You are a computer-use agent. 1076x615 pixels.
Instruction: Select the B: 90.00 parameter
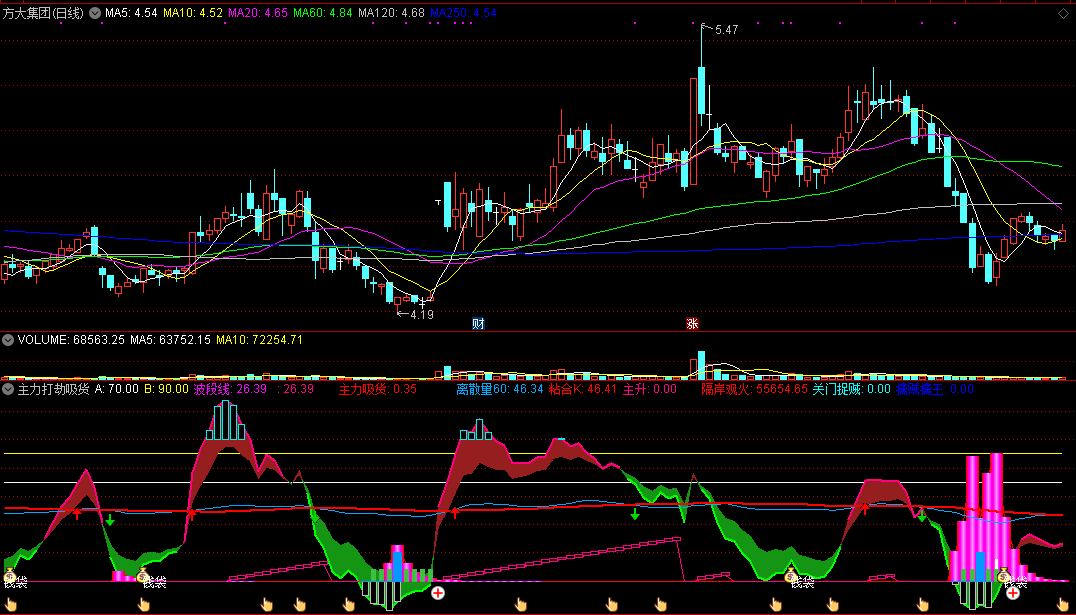(165, 389)
